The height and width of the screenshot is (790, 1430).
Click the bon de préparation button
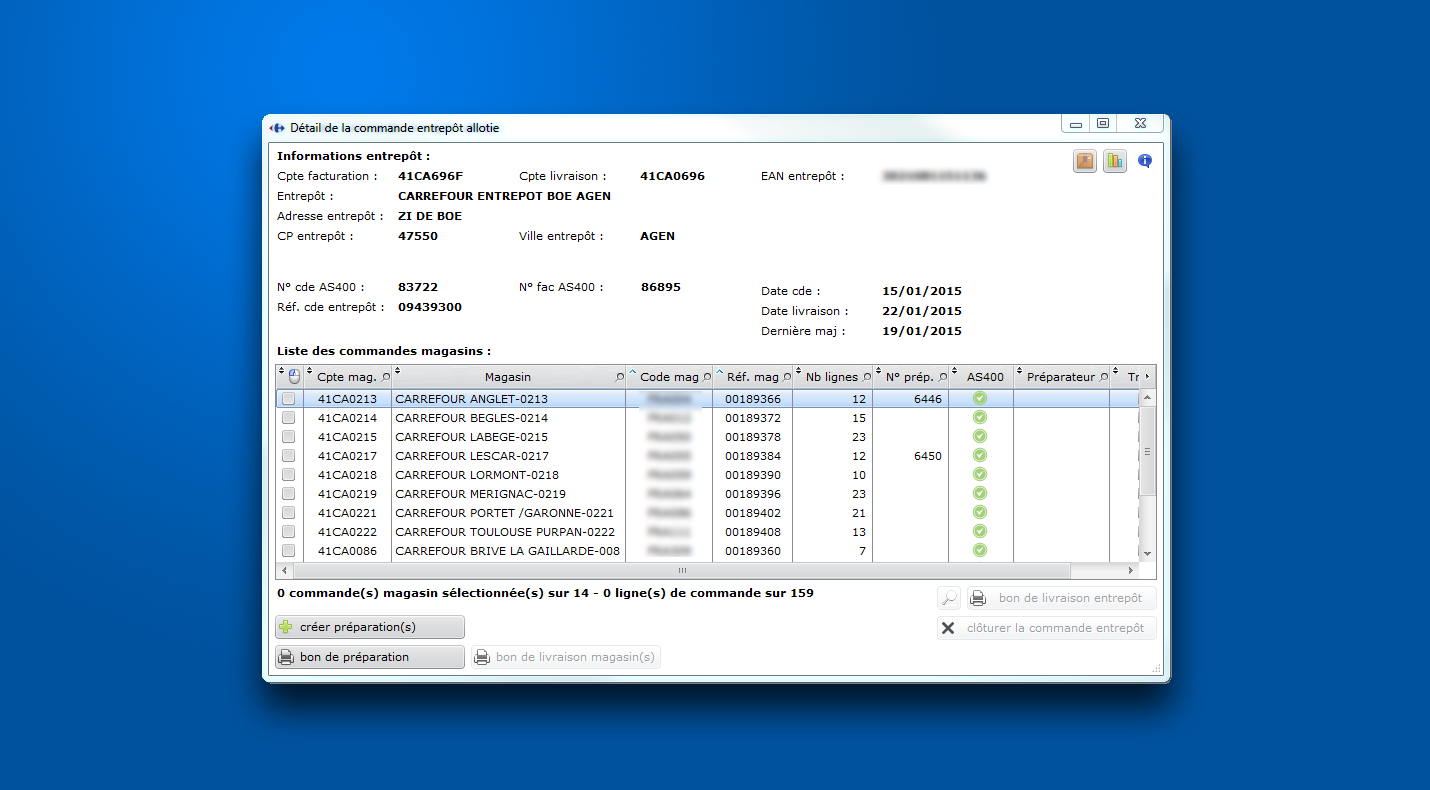pyautogui.click(x=370, y=657)
